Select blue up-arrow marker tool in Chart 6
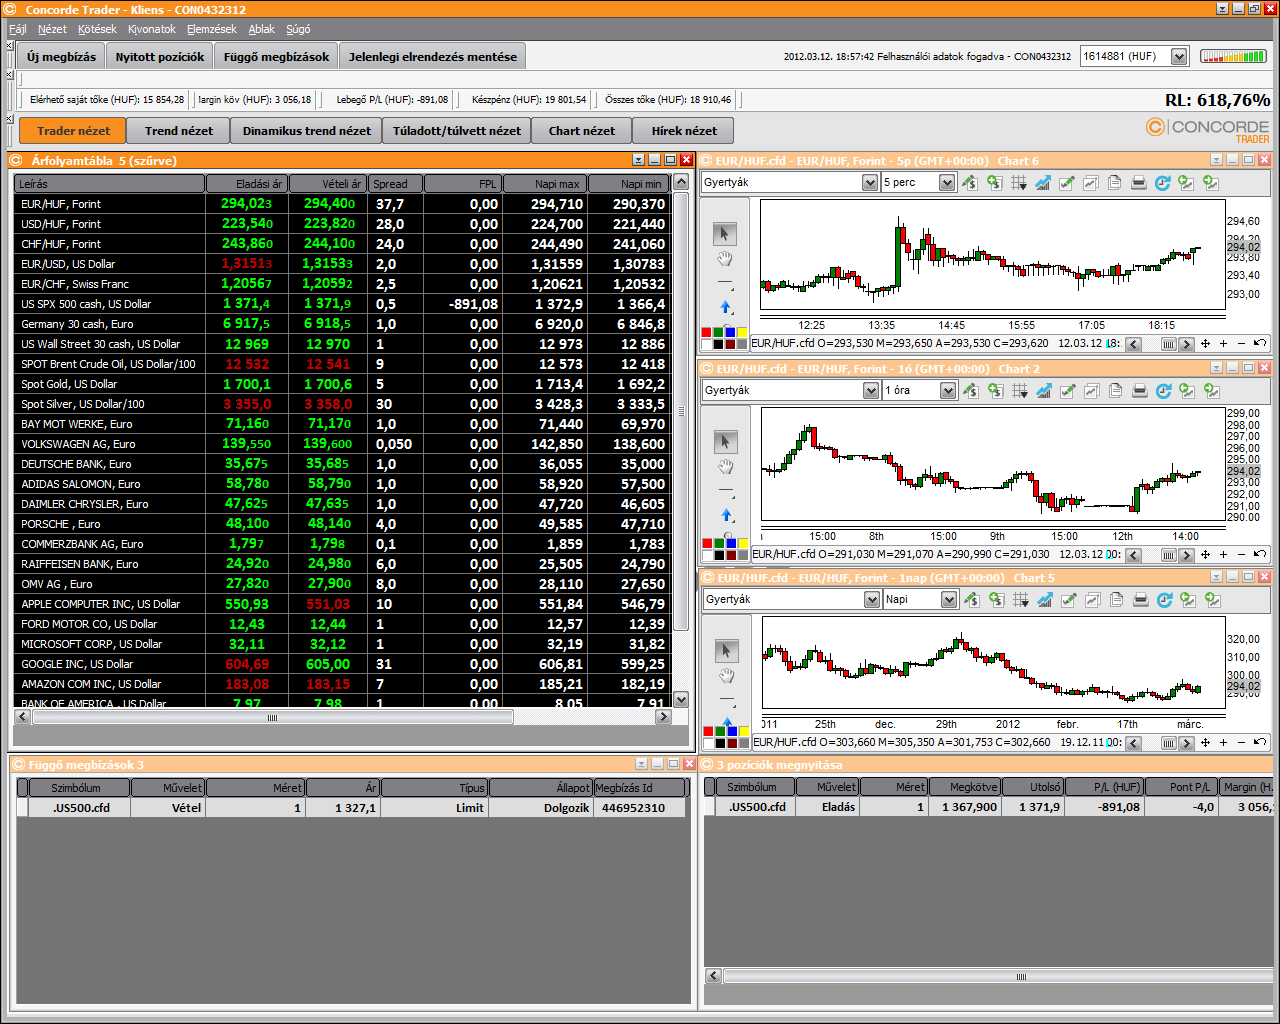This screenshot has width=1280, height=1024. [726, 307]
